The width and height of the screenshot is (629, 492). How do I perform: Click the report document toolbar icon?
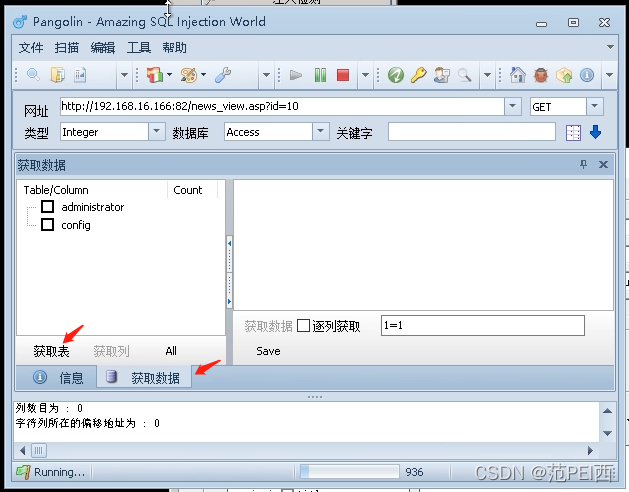click(x=80, y=75)
